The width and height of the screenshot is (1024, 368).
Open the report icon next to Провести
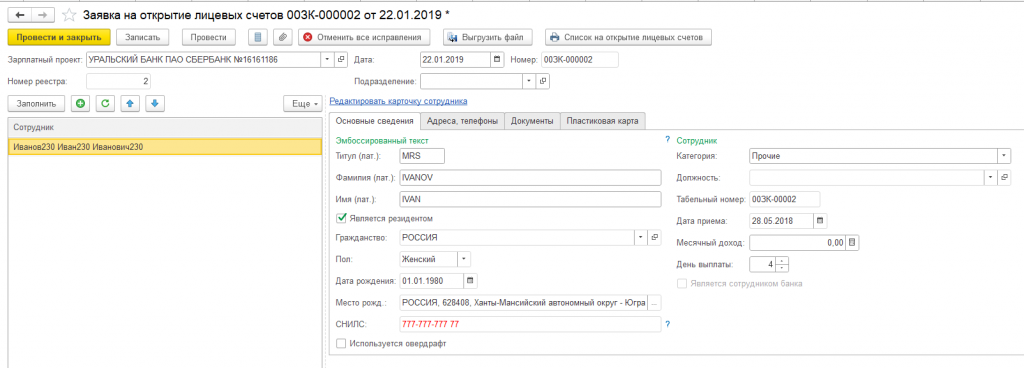[x=258, y=37]
